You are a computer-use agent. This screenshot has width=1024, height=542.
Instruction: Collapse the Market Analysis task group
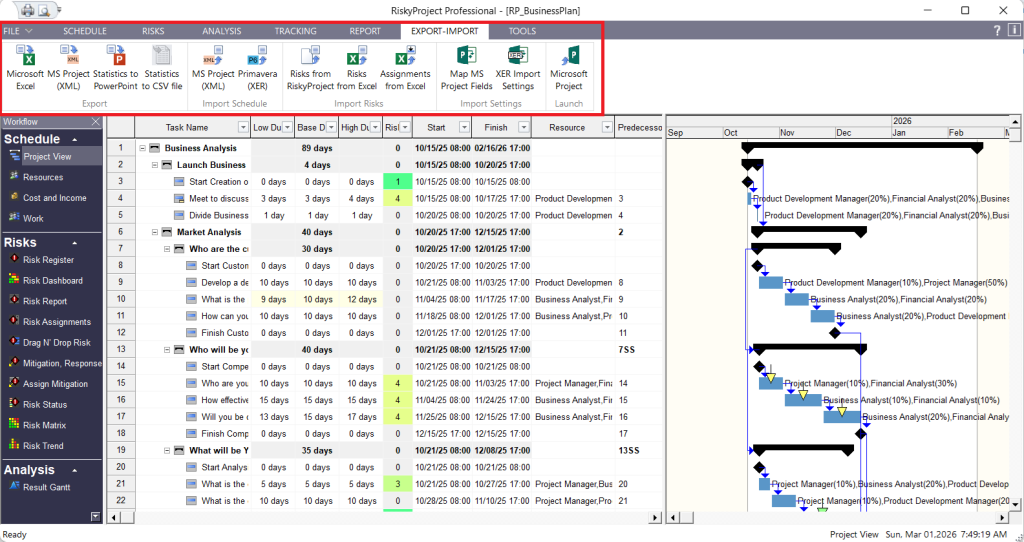(x=154, y=232)
